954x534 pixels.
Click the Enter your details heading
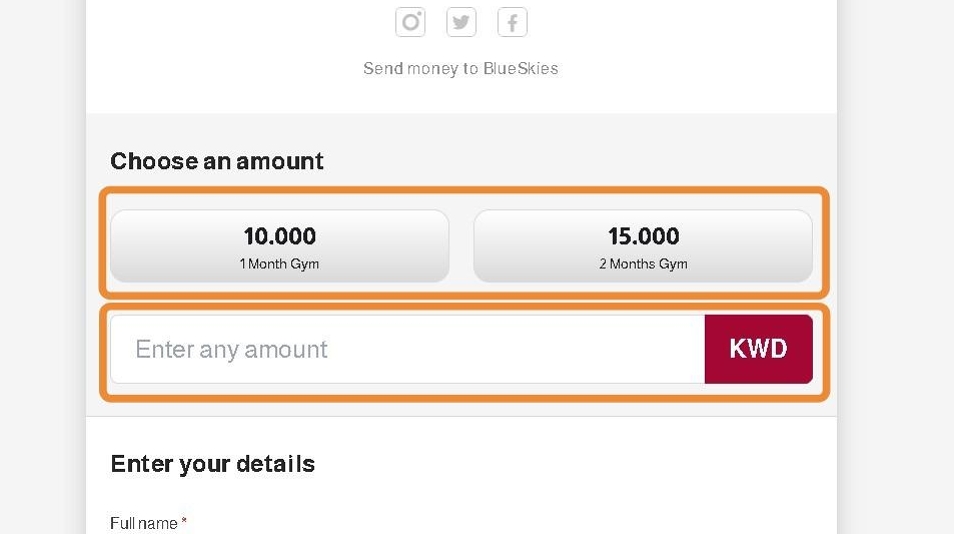tap(212, 464)
